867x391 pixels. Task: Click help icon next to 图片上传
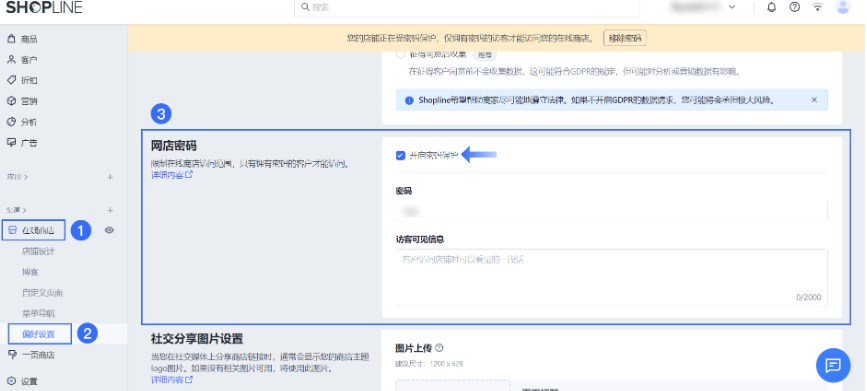[439, 348]
